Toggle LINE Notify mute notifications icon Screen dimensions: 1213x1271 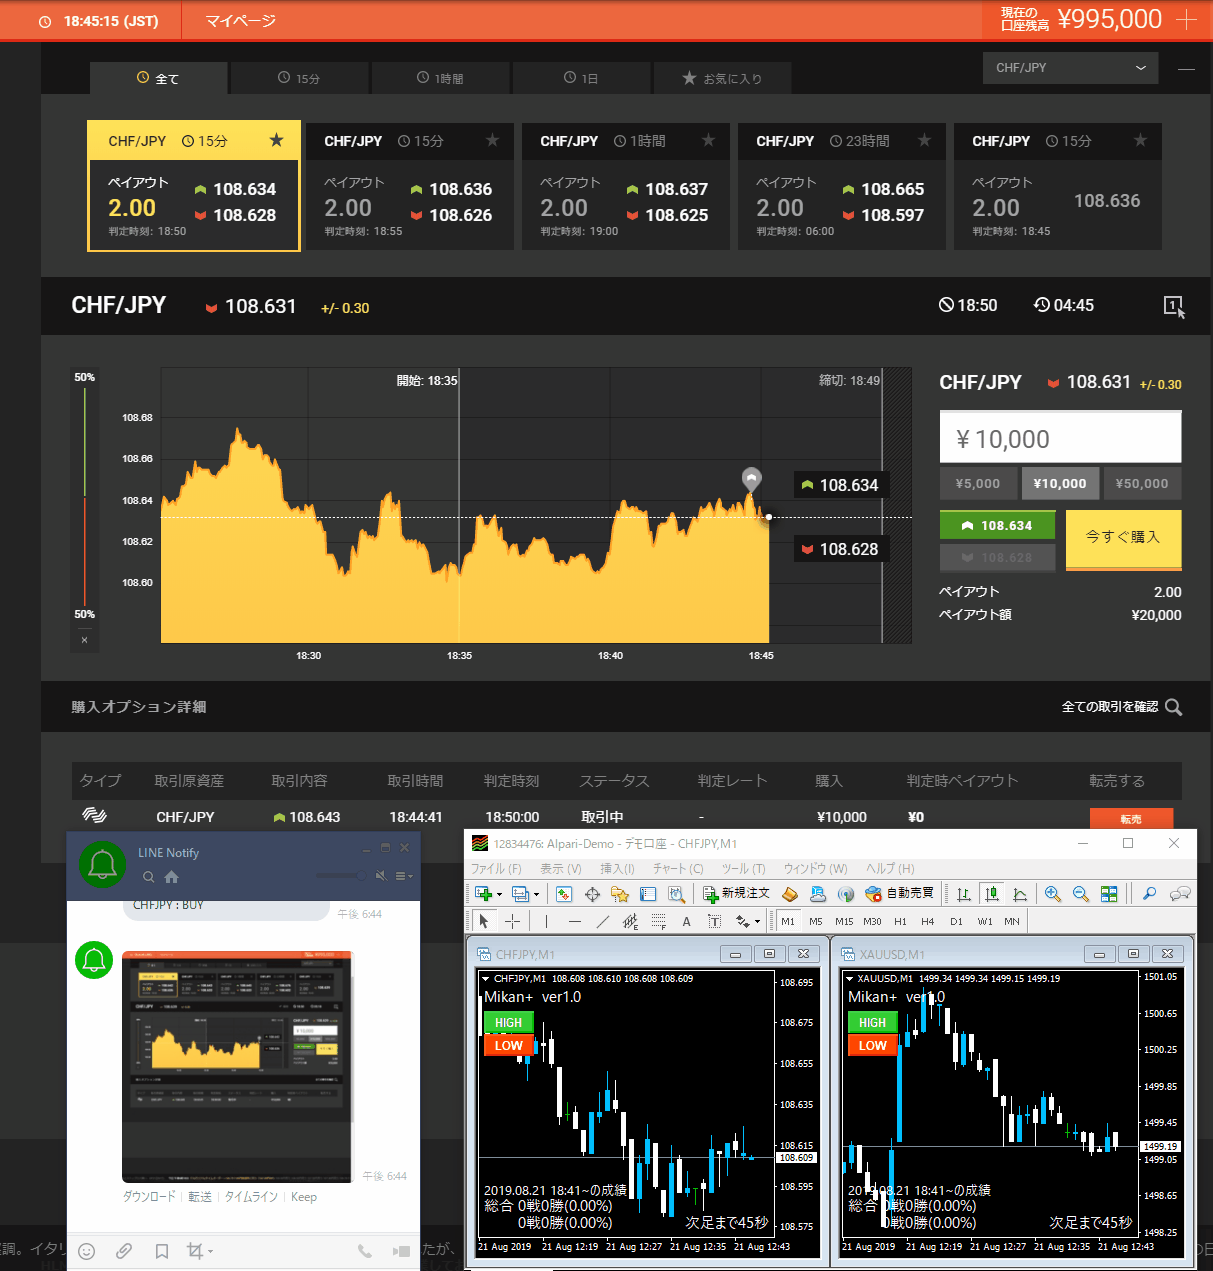[x=381, y=876]
